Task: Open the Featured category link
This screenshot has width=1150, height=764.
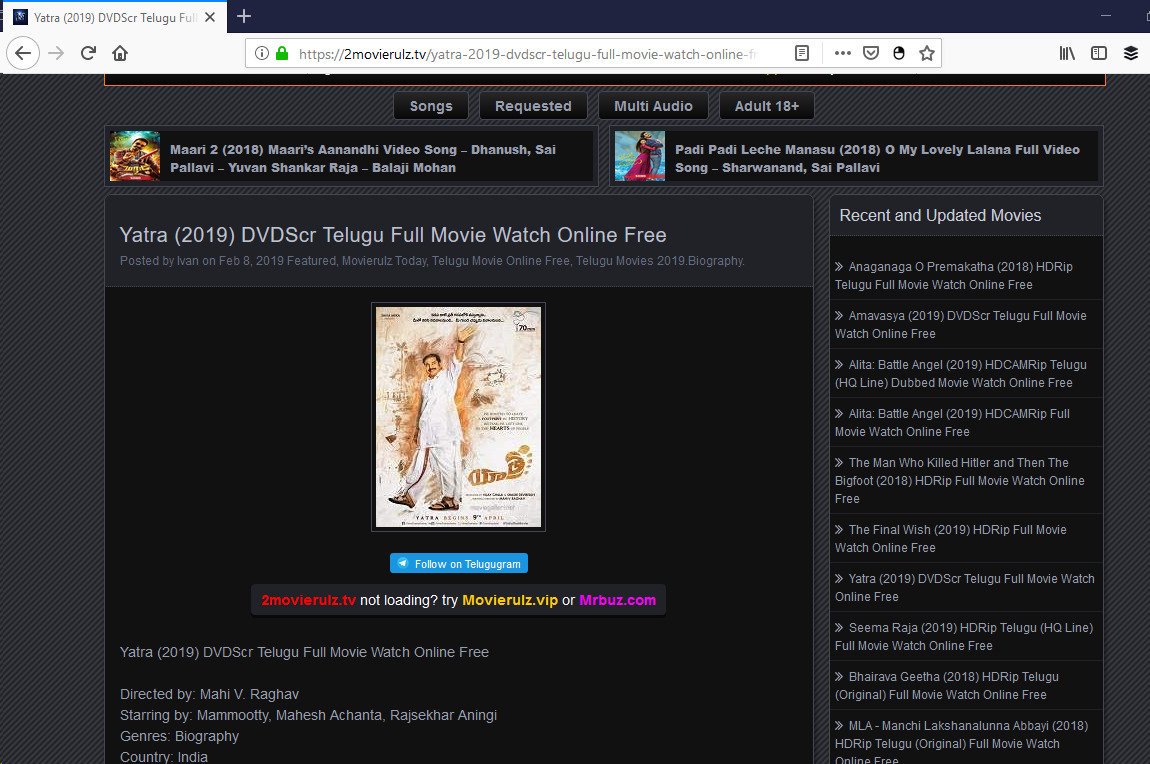Action: pyautogui.click(x=311, y=261)
